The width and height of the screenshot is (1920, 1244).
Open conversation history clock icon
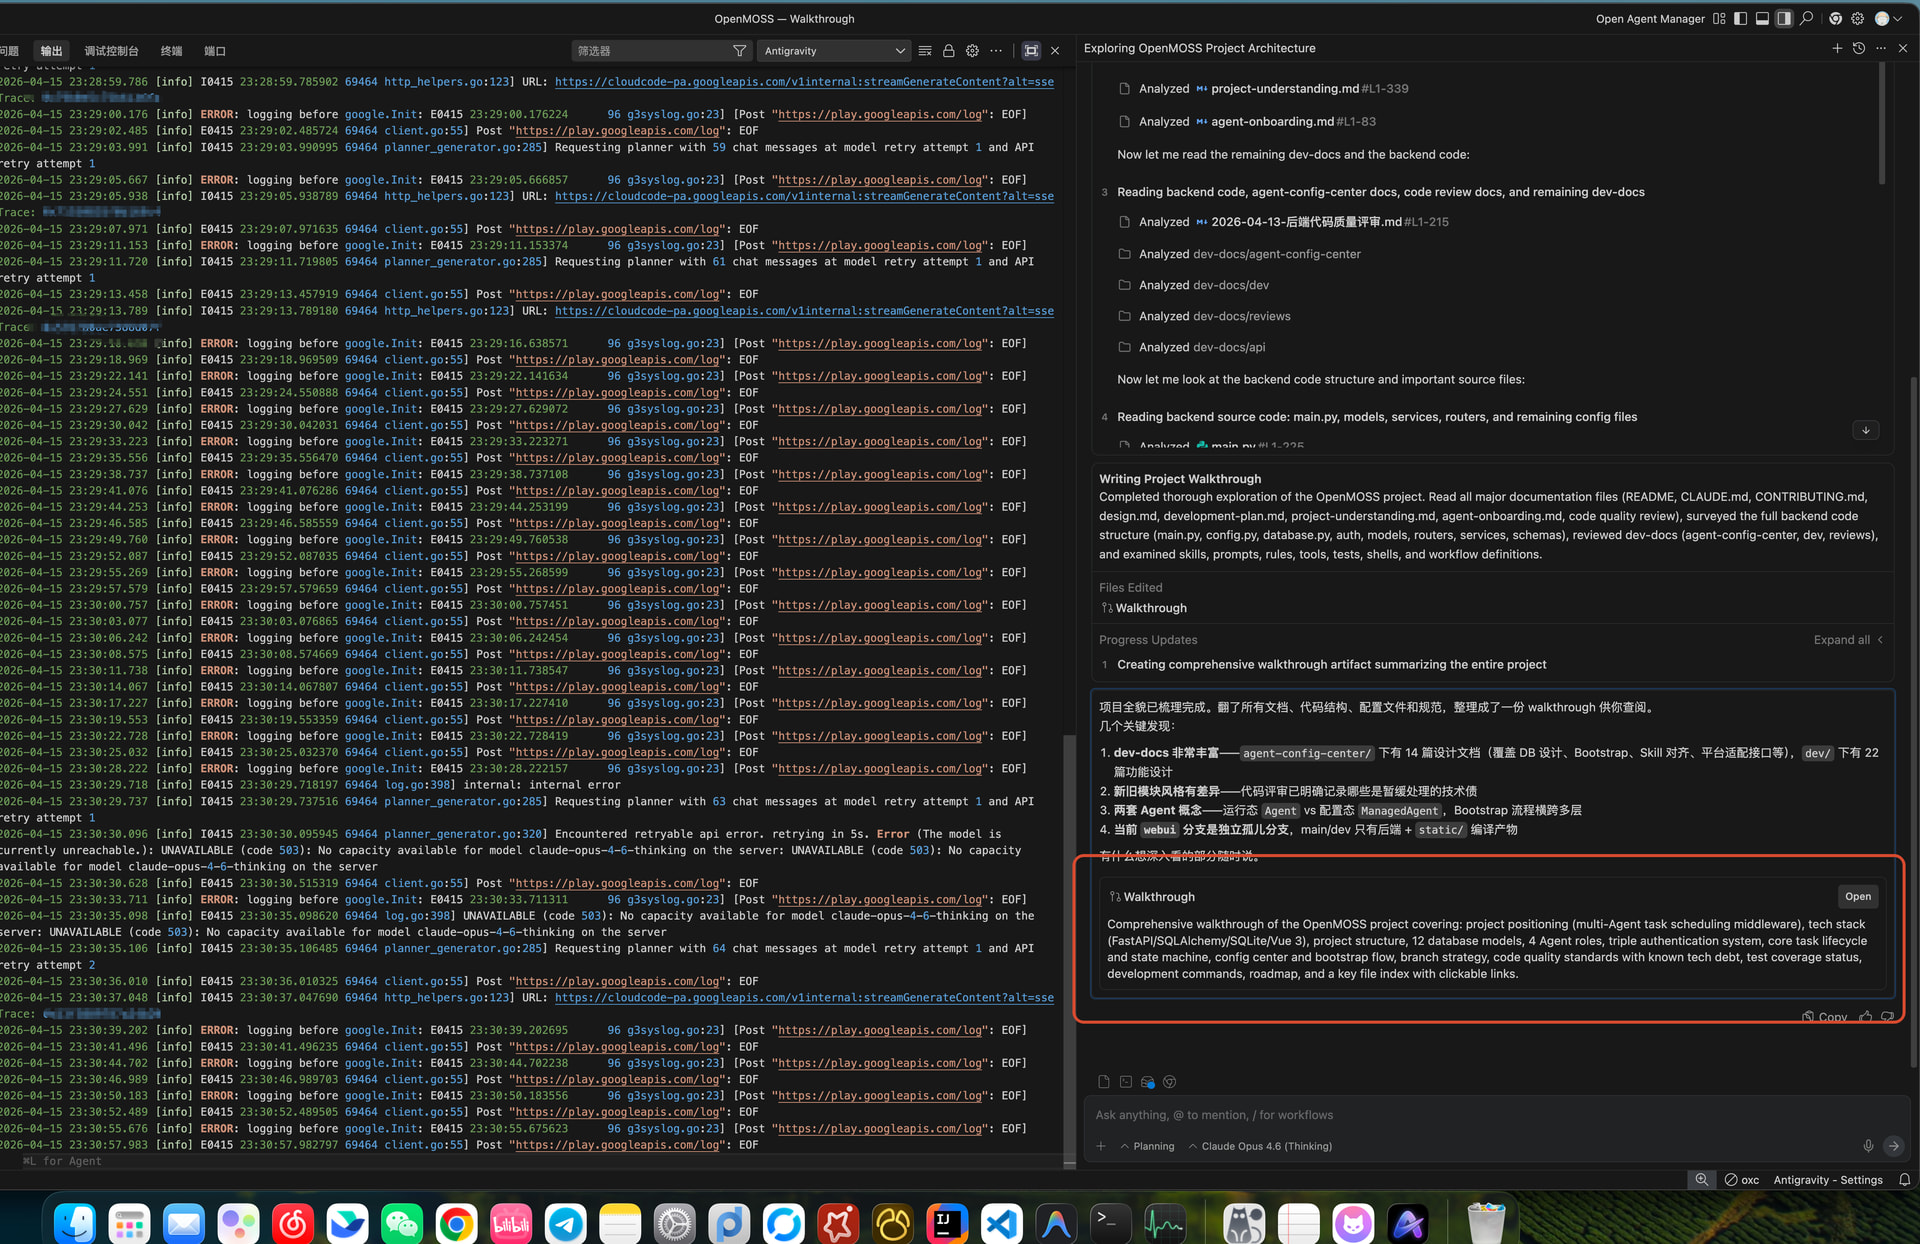(1859, 48)
